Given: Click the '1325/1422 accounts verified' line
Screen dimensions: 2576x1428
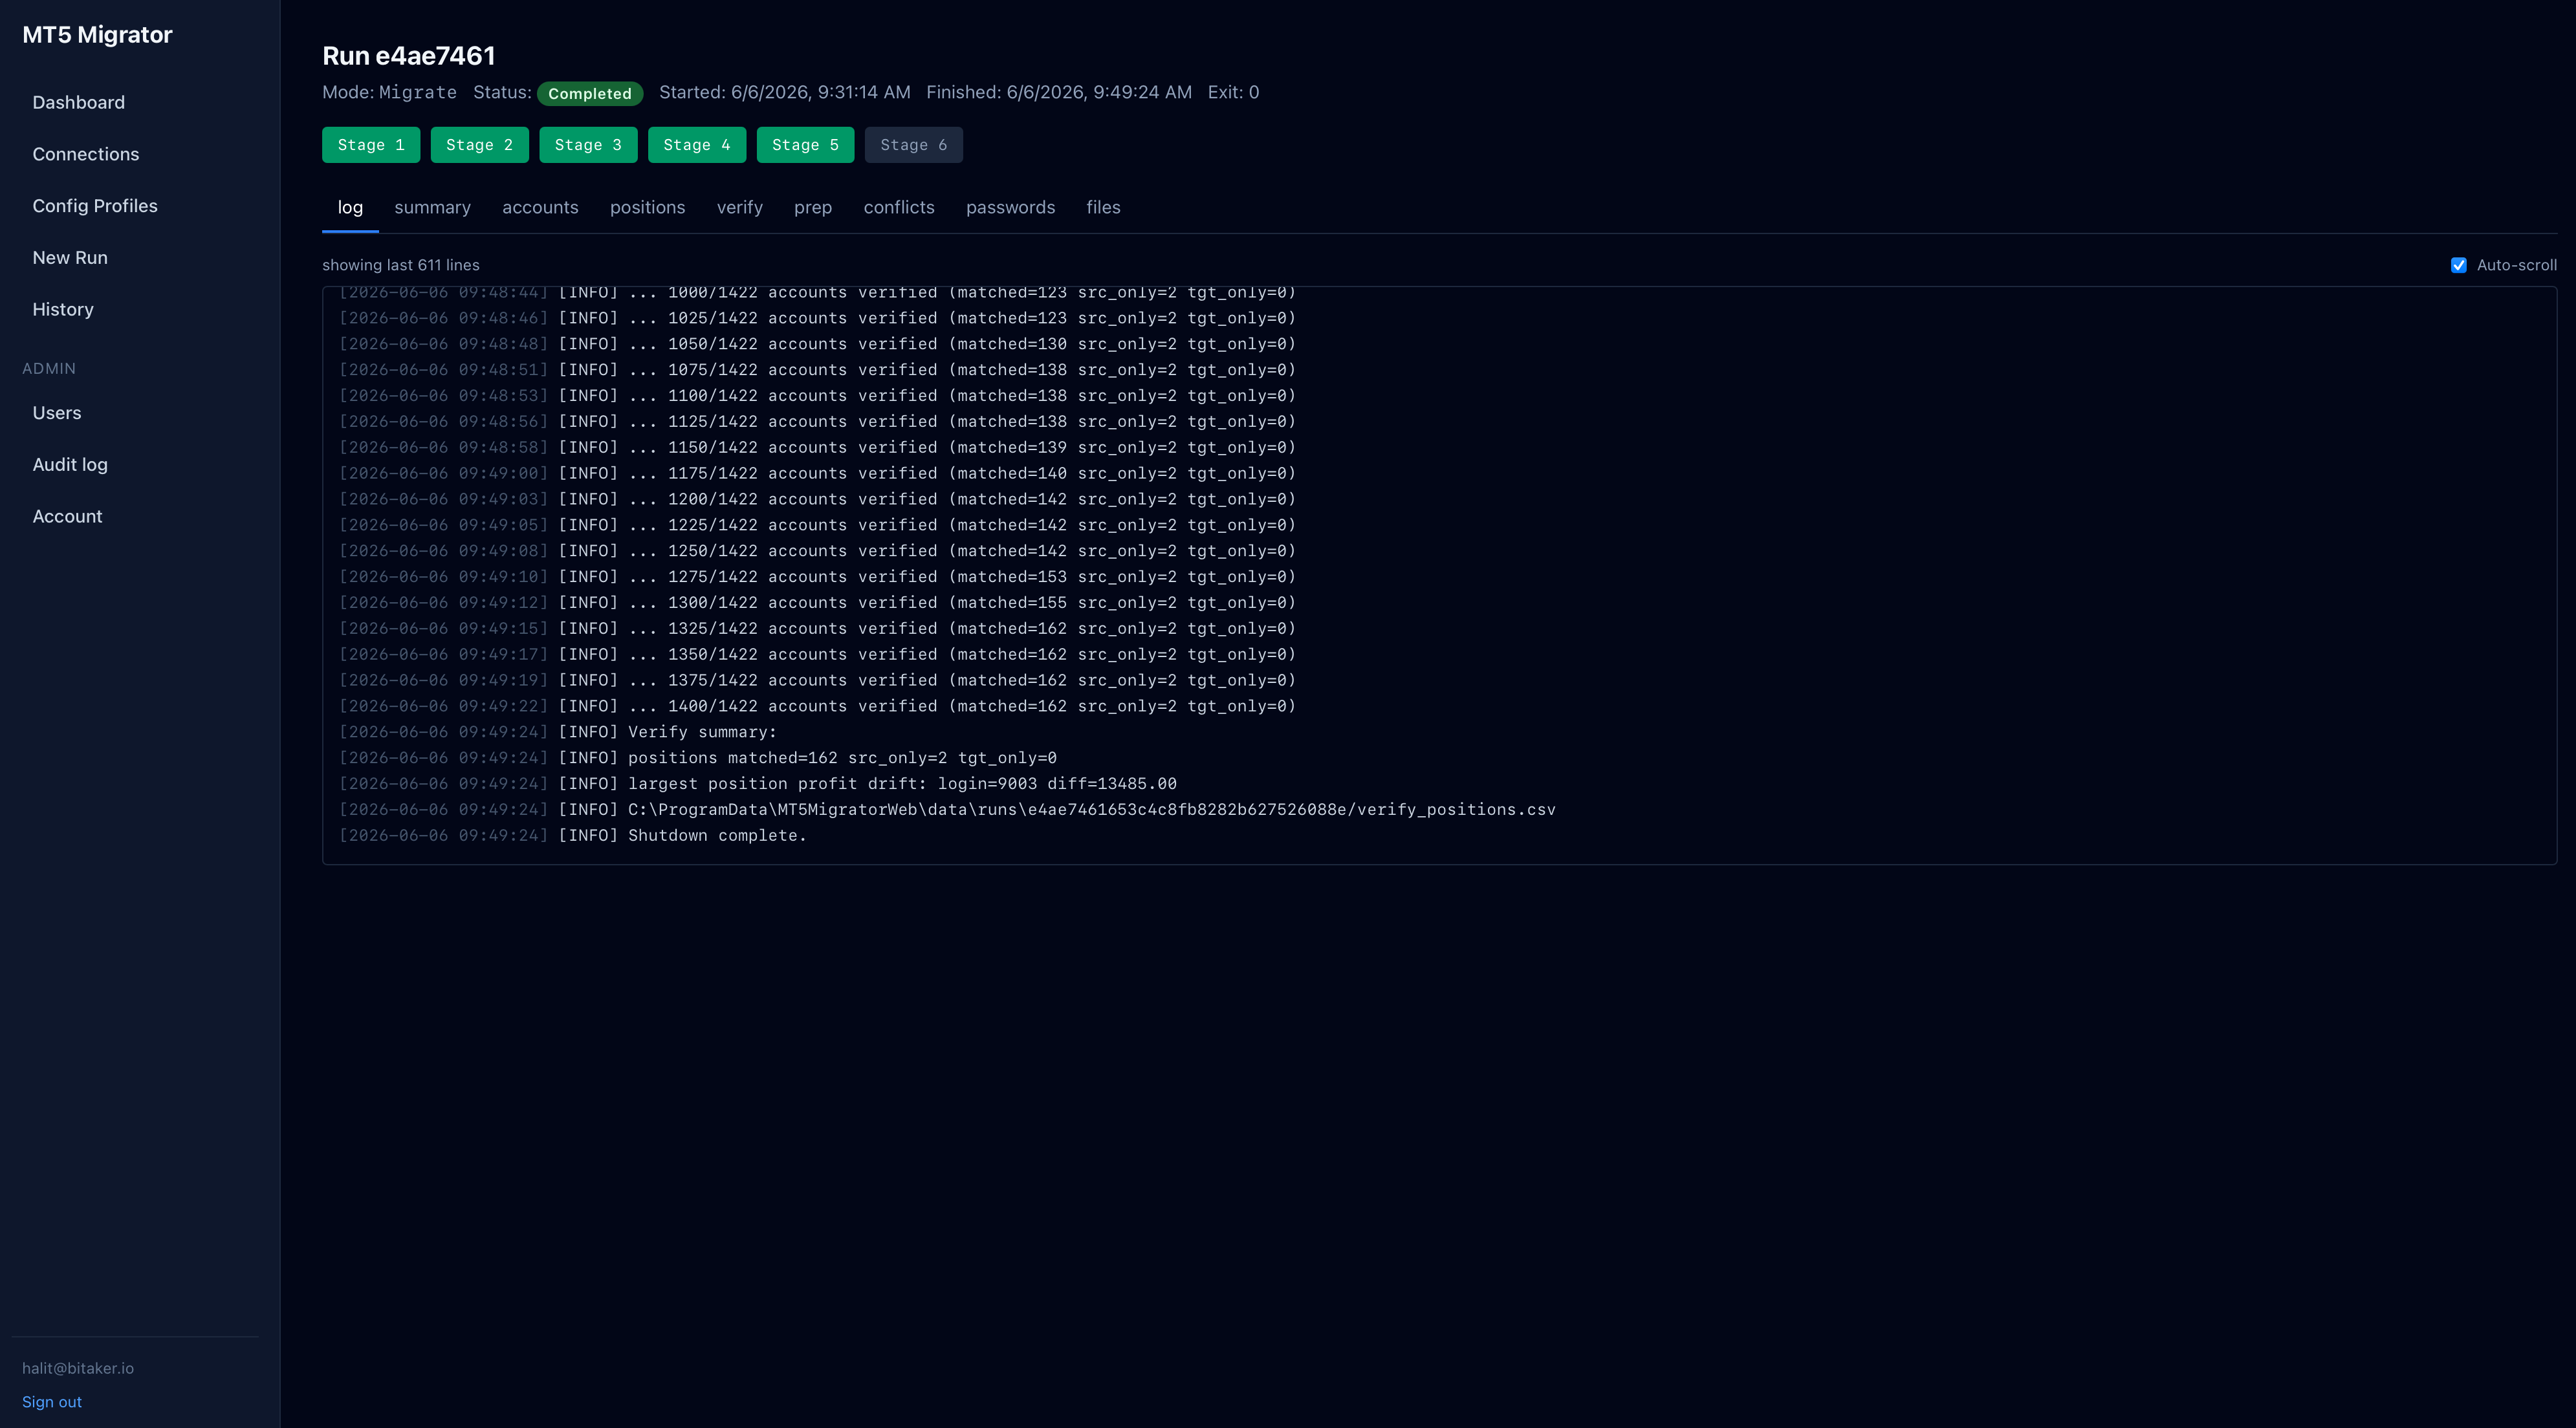Looking at the screenshot, I should pyautogui.click(x=818, y=628).
